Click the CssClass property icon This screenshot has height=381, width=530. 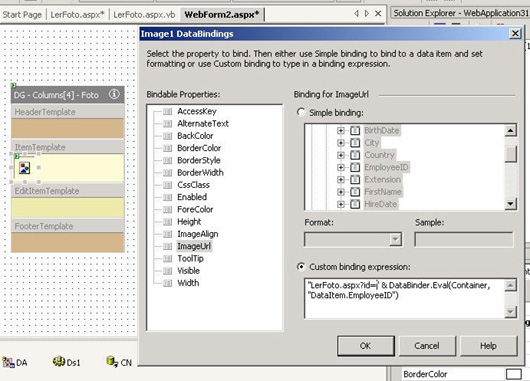click(167, 185)
